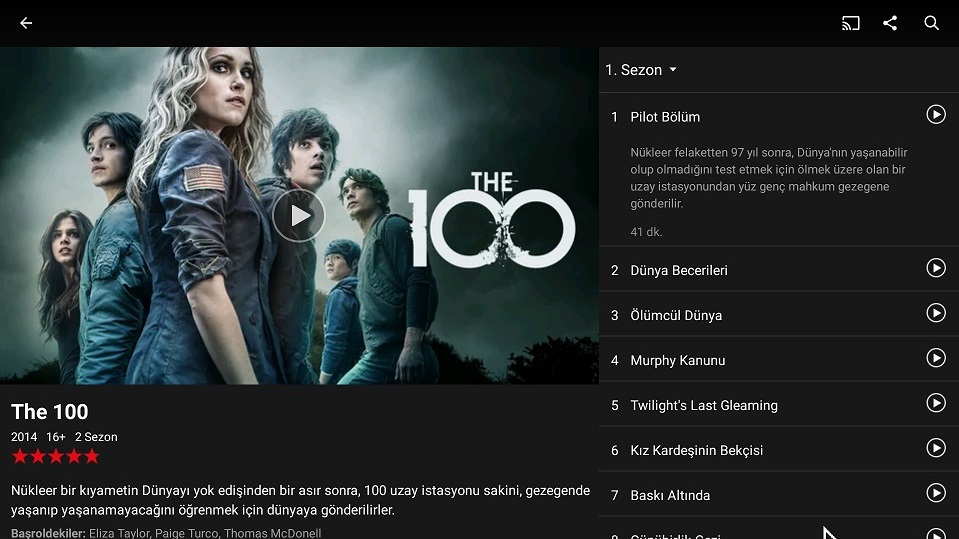The height and width of the screenshot is (539, 959).
Task: Play episode 2 Dünya Becerileri
Action: click(x=936, y=268)
